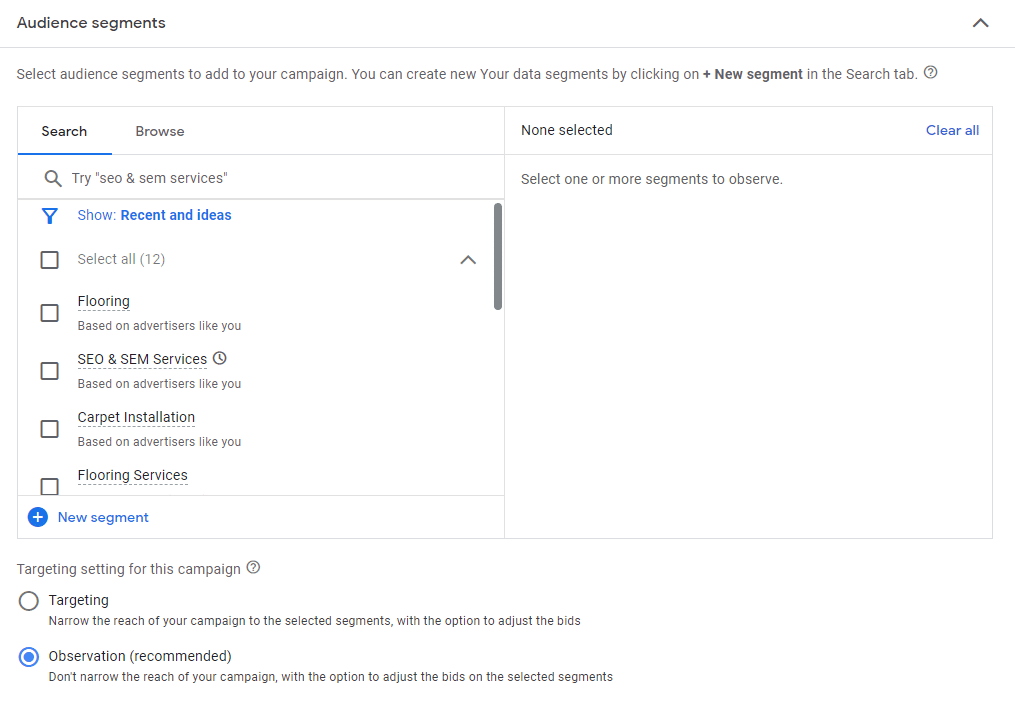Tick the Carpet Installation checkbox

point(50,429)
